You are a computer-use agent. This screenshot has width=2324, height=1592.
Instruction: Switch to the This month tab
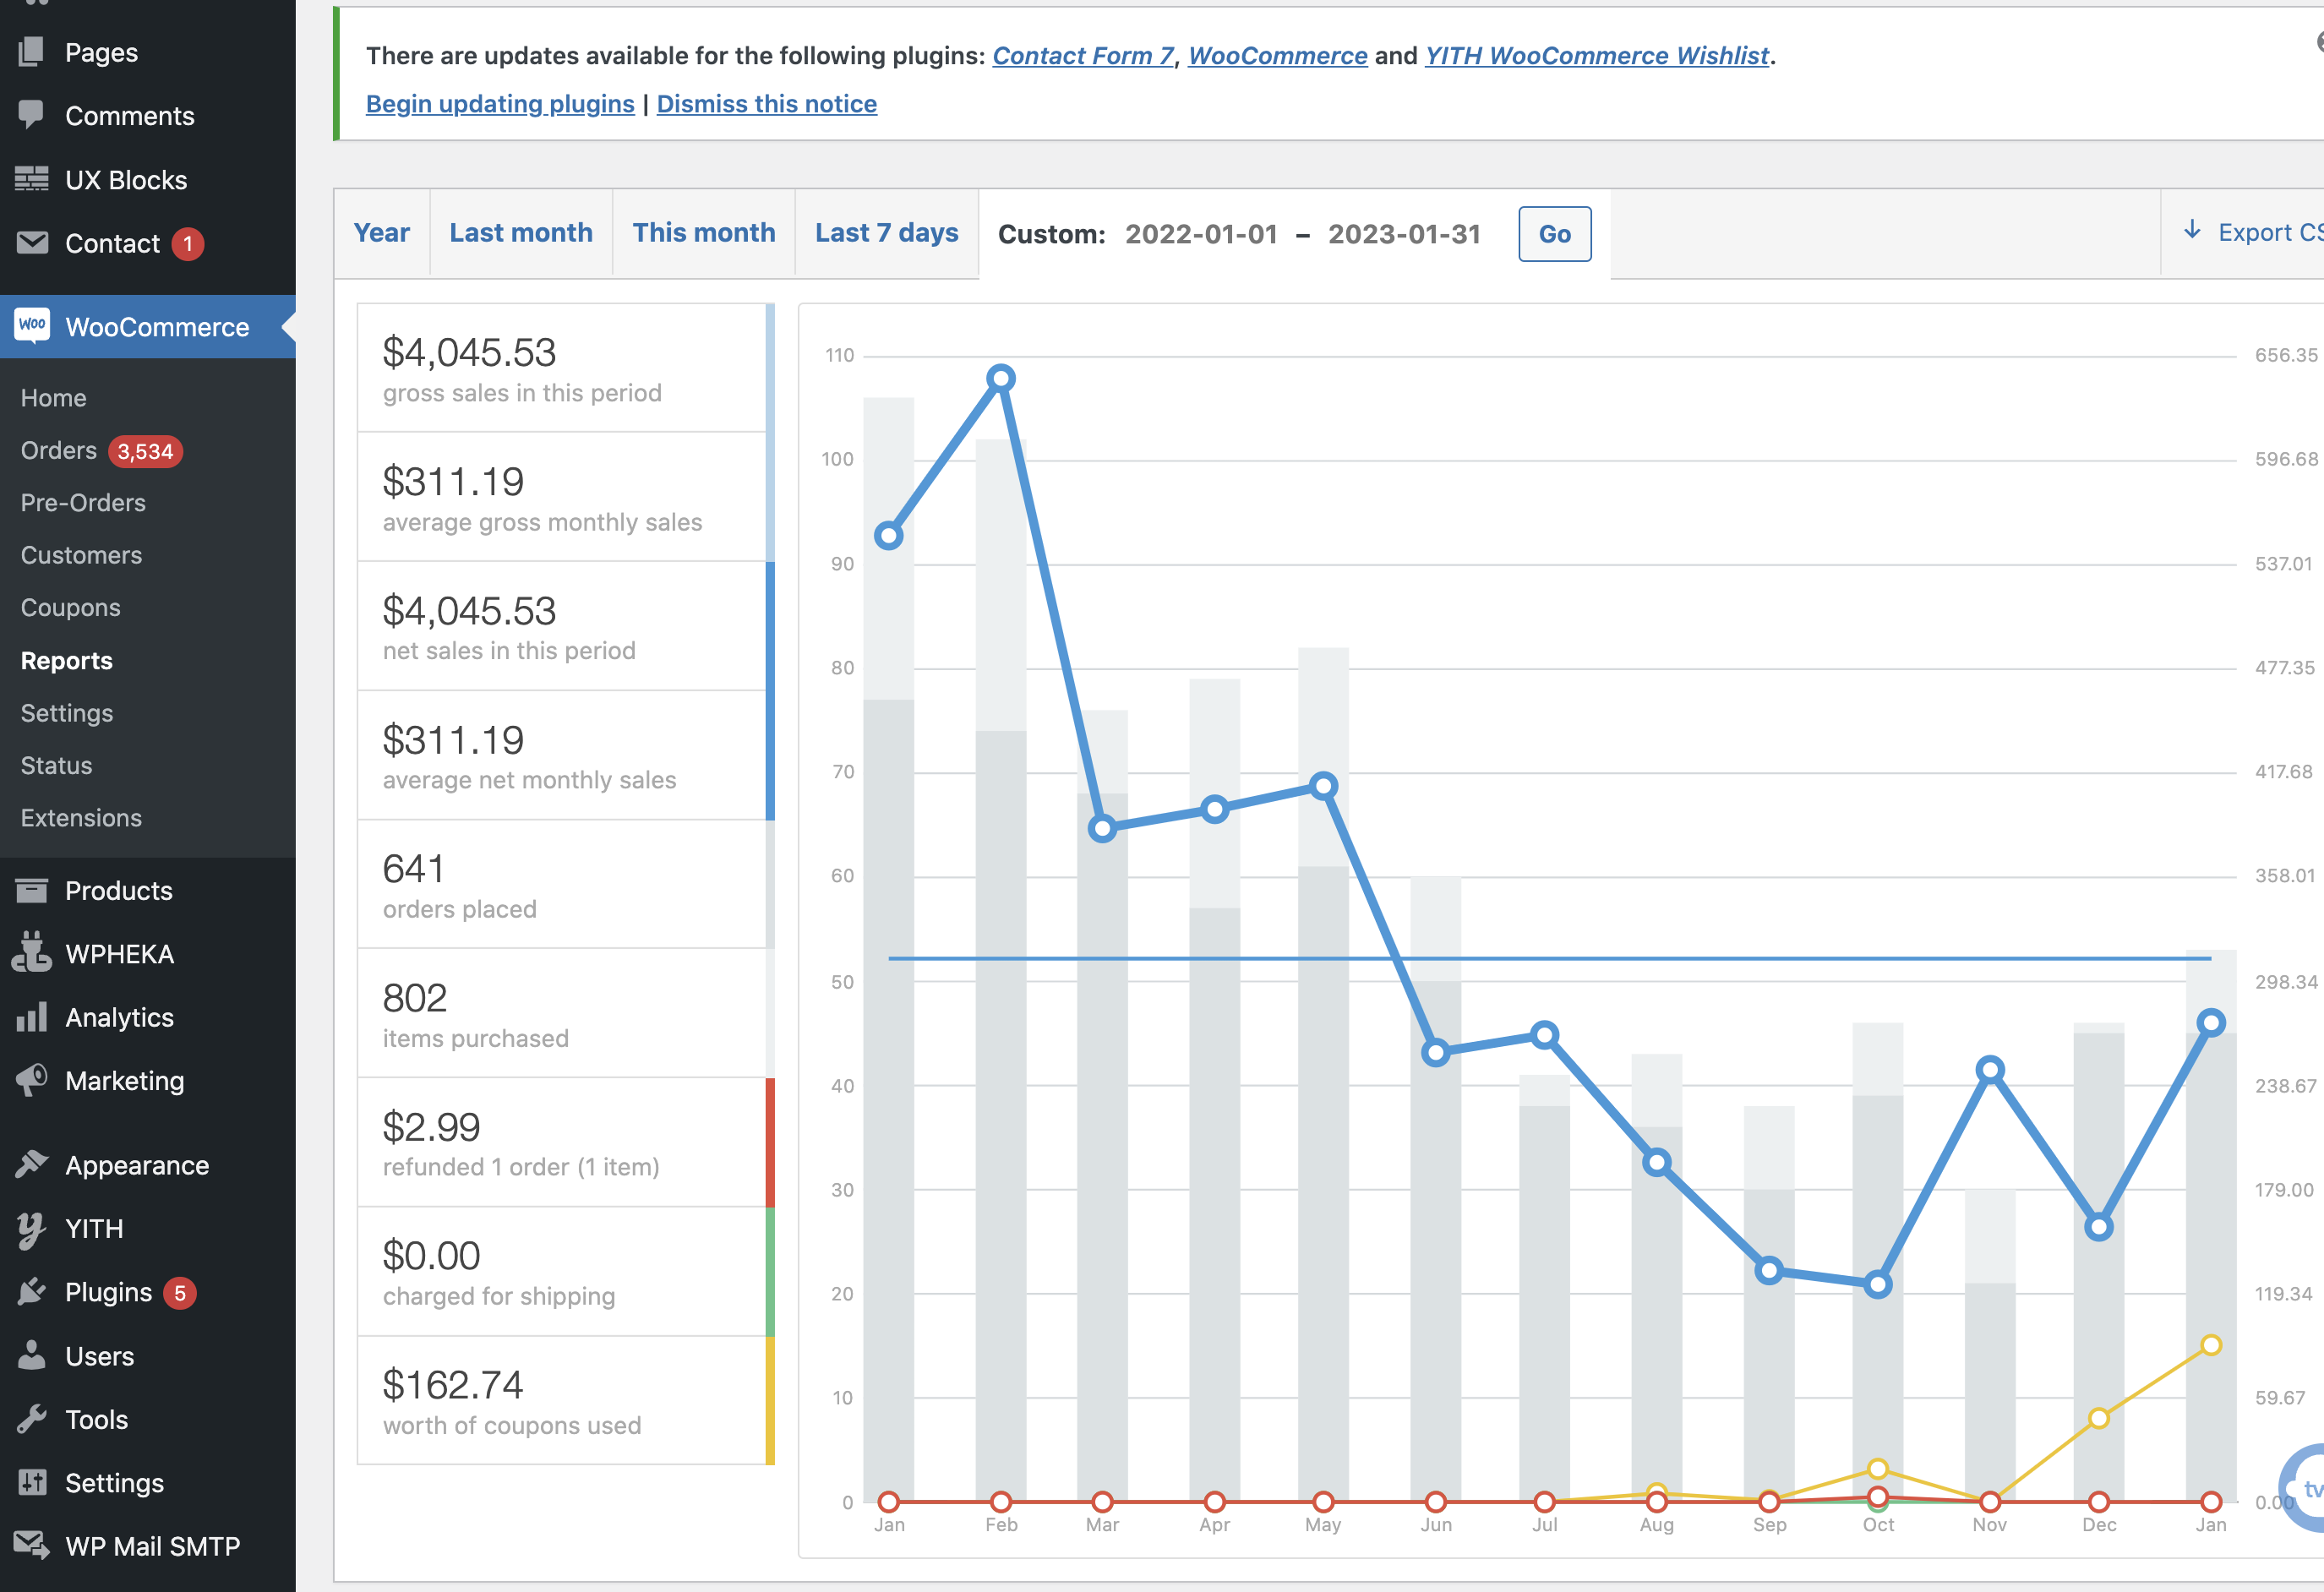point(704,233)
